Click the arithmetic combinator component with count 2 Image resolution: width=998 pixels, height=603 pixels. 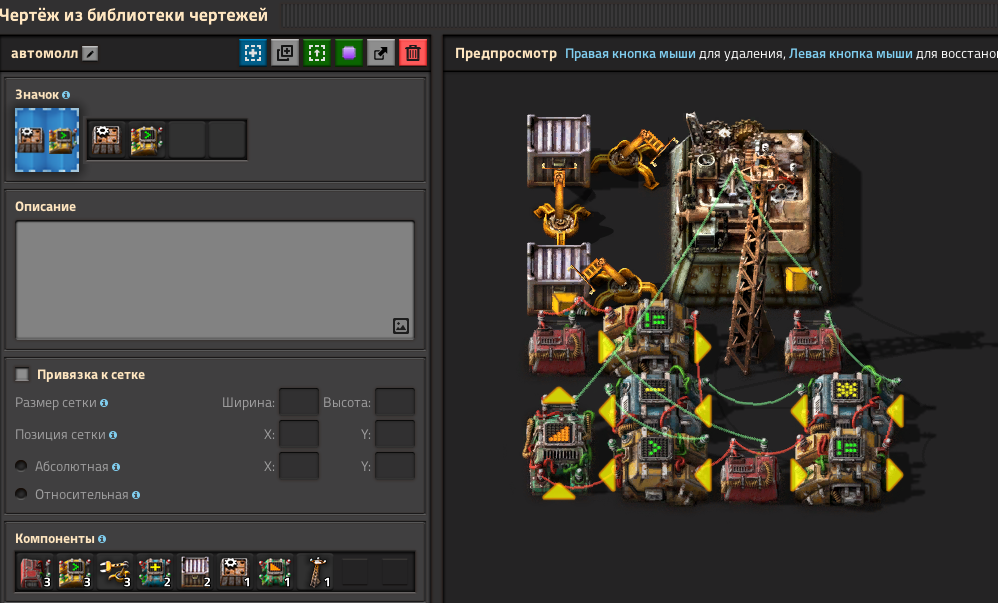click(x=155, y=572)
